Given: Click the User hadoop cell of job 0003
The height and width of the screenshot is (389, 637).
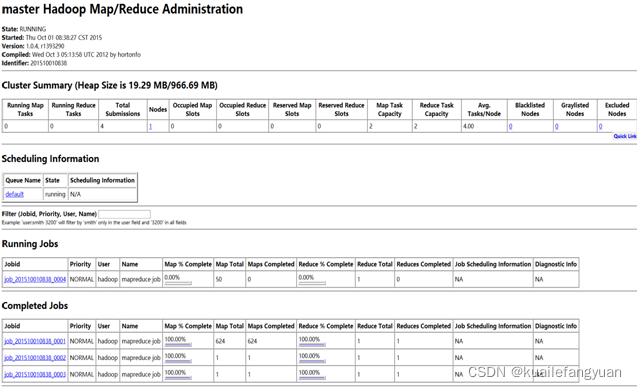Looking at the screenshot, I should (x=108, y=374).
